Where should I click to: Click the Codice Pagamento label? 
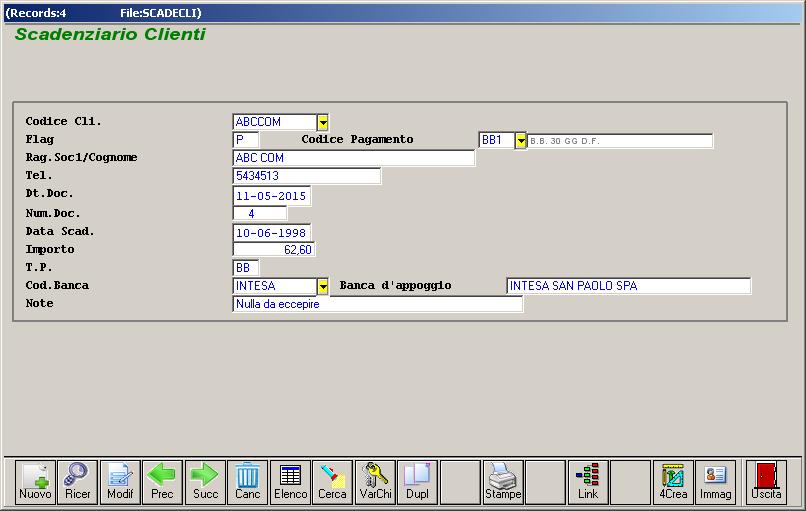357,139
